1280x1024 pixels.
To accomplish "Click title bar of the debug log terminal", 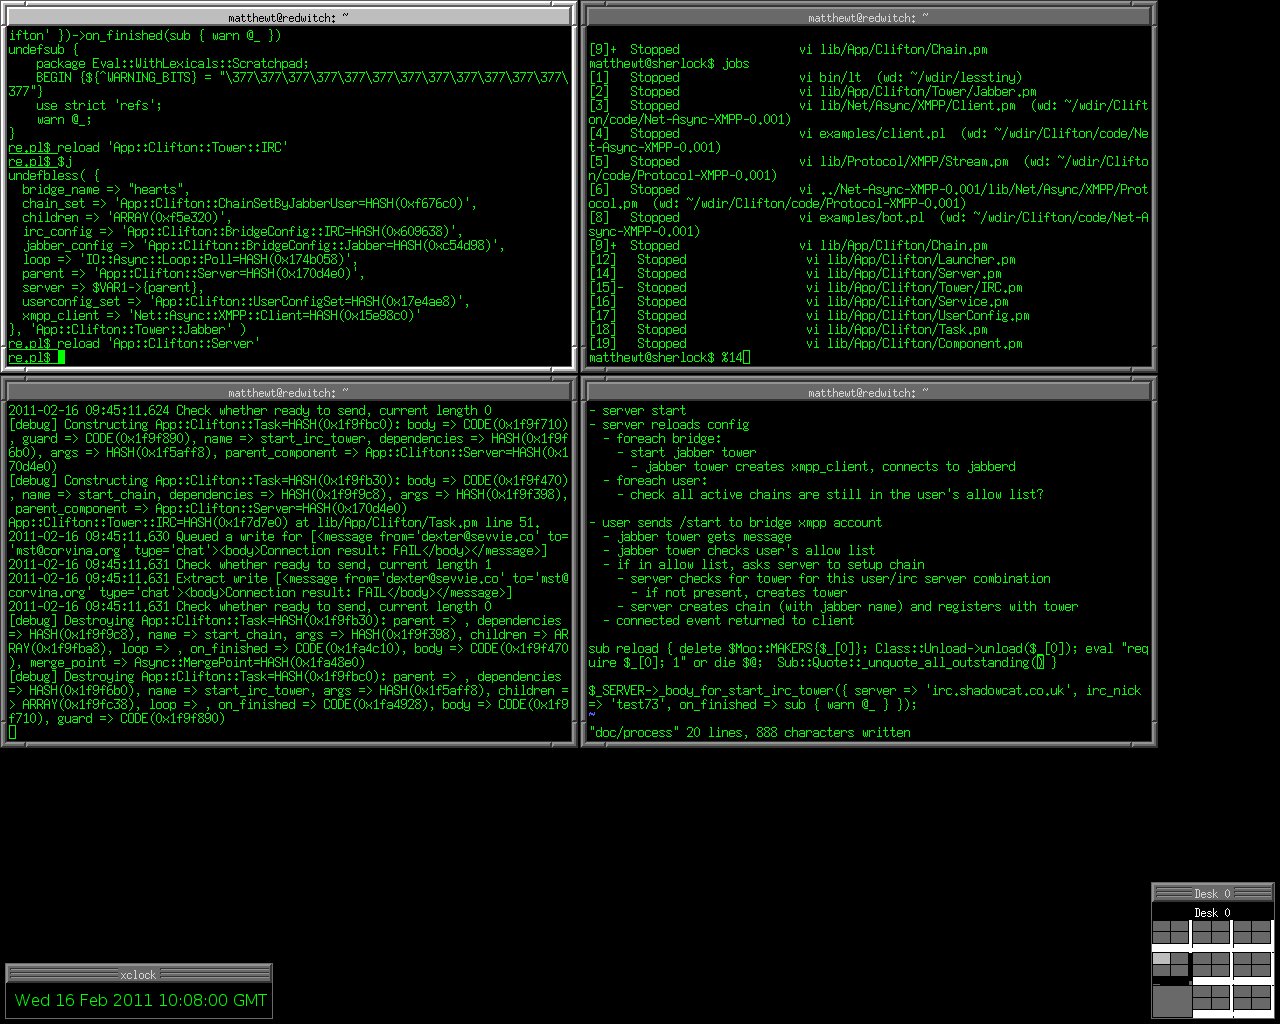I will point(288,393).
